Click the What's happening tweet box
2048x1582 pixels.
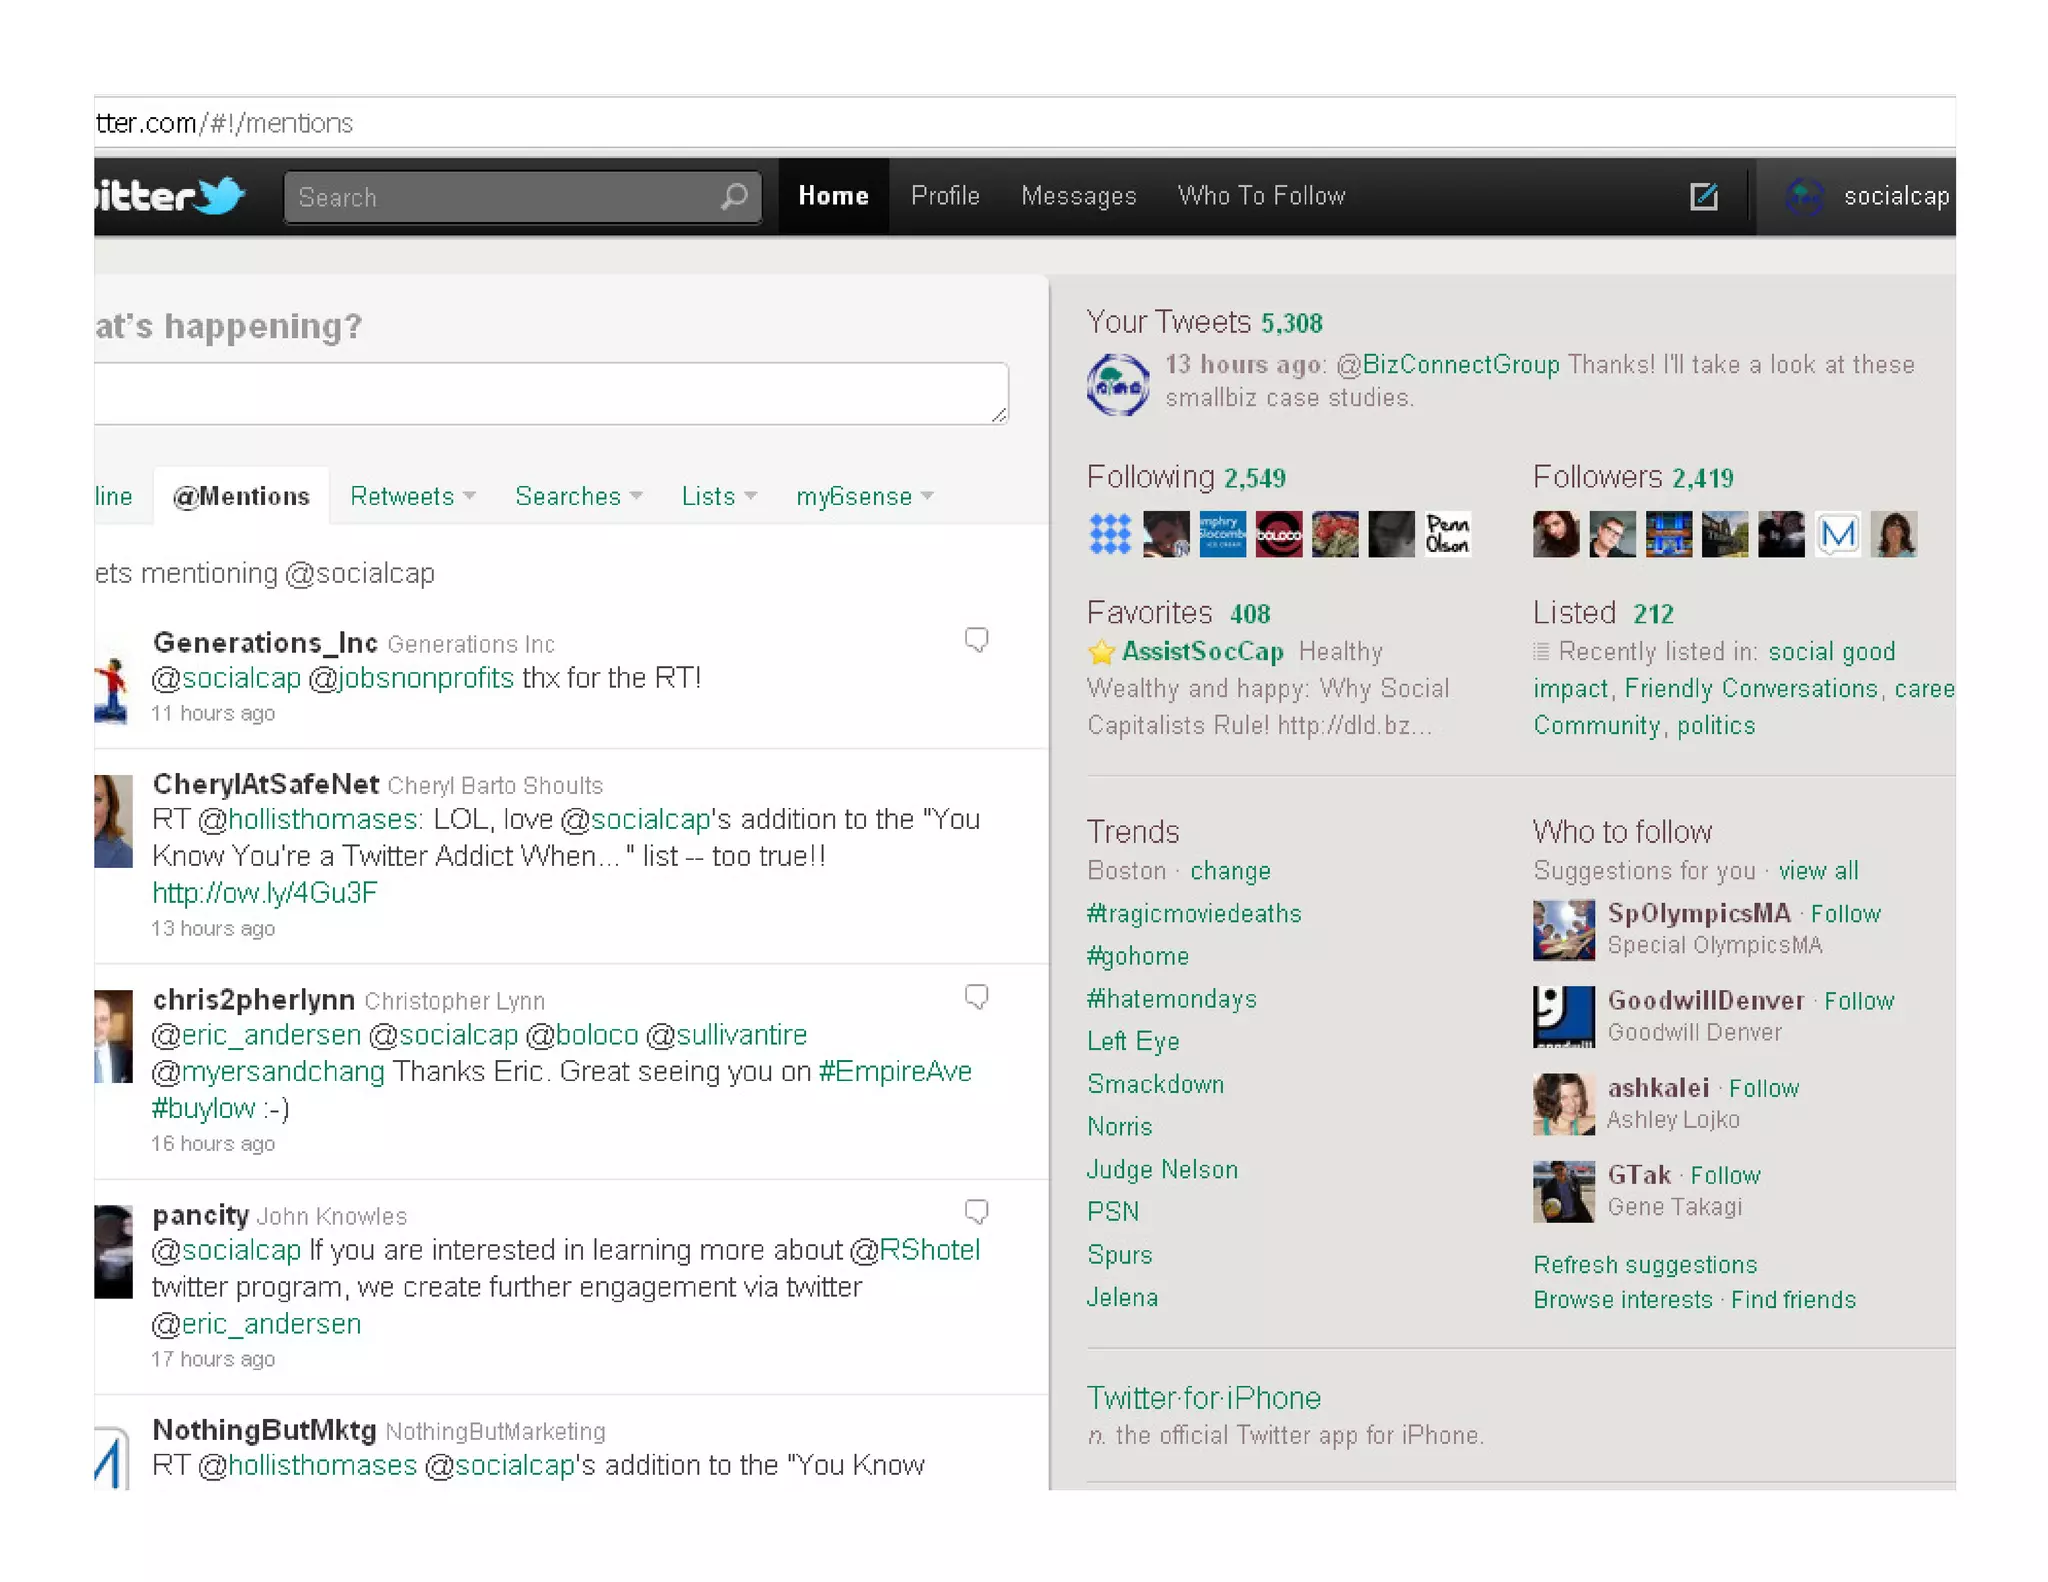coord(550,393)
